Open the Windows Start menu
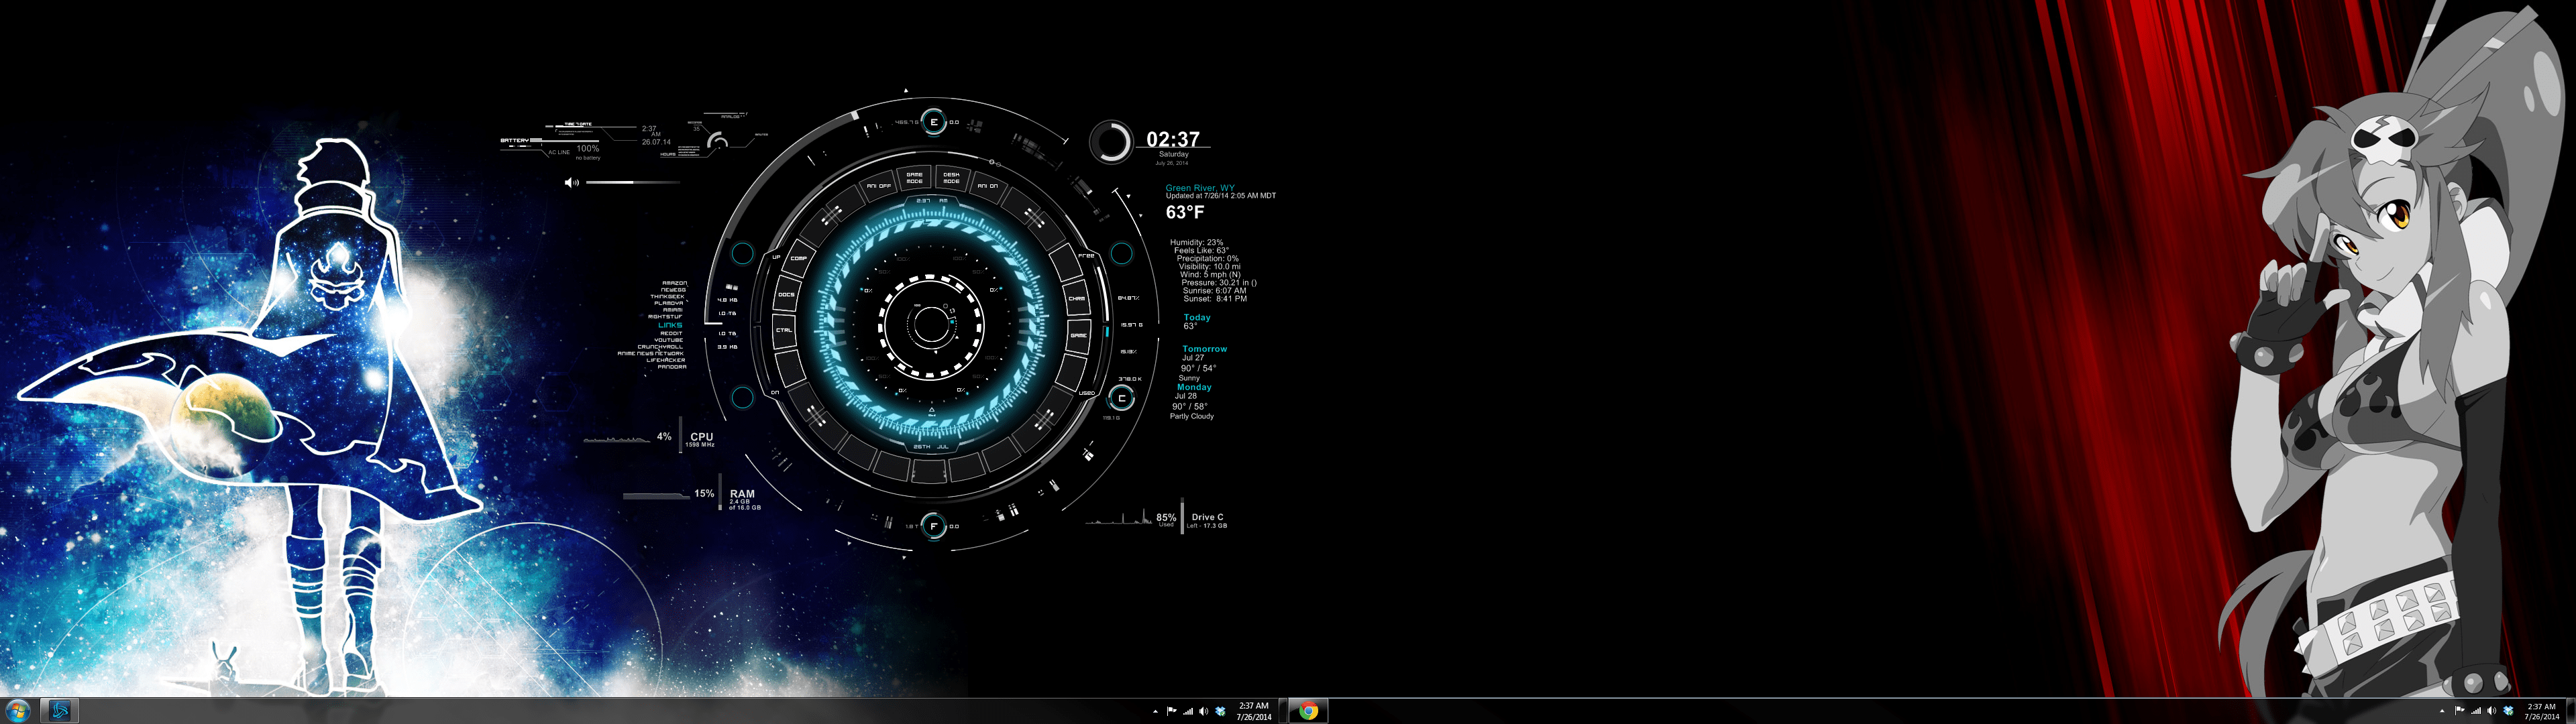Image resolution: width=2576 pixels, height=724 pixels. coord(18,711)
